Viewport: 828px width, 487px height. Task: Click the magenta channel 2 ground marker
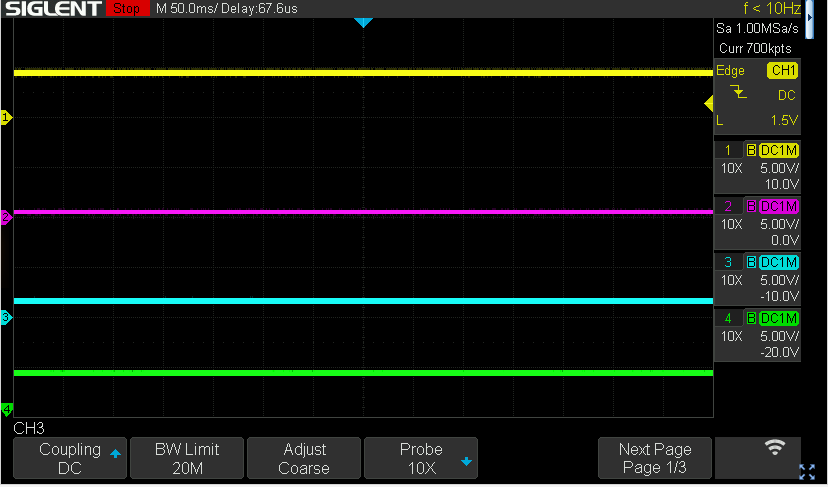coord(6,217)
